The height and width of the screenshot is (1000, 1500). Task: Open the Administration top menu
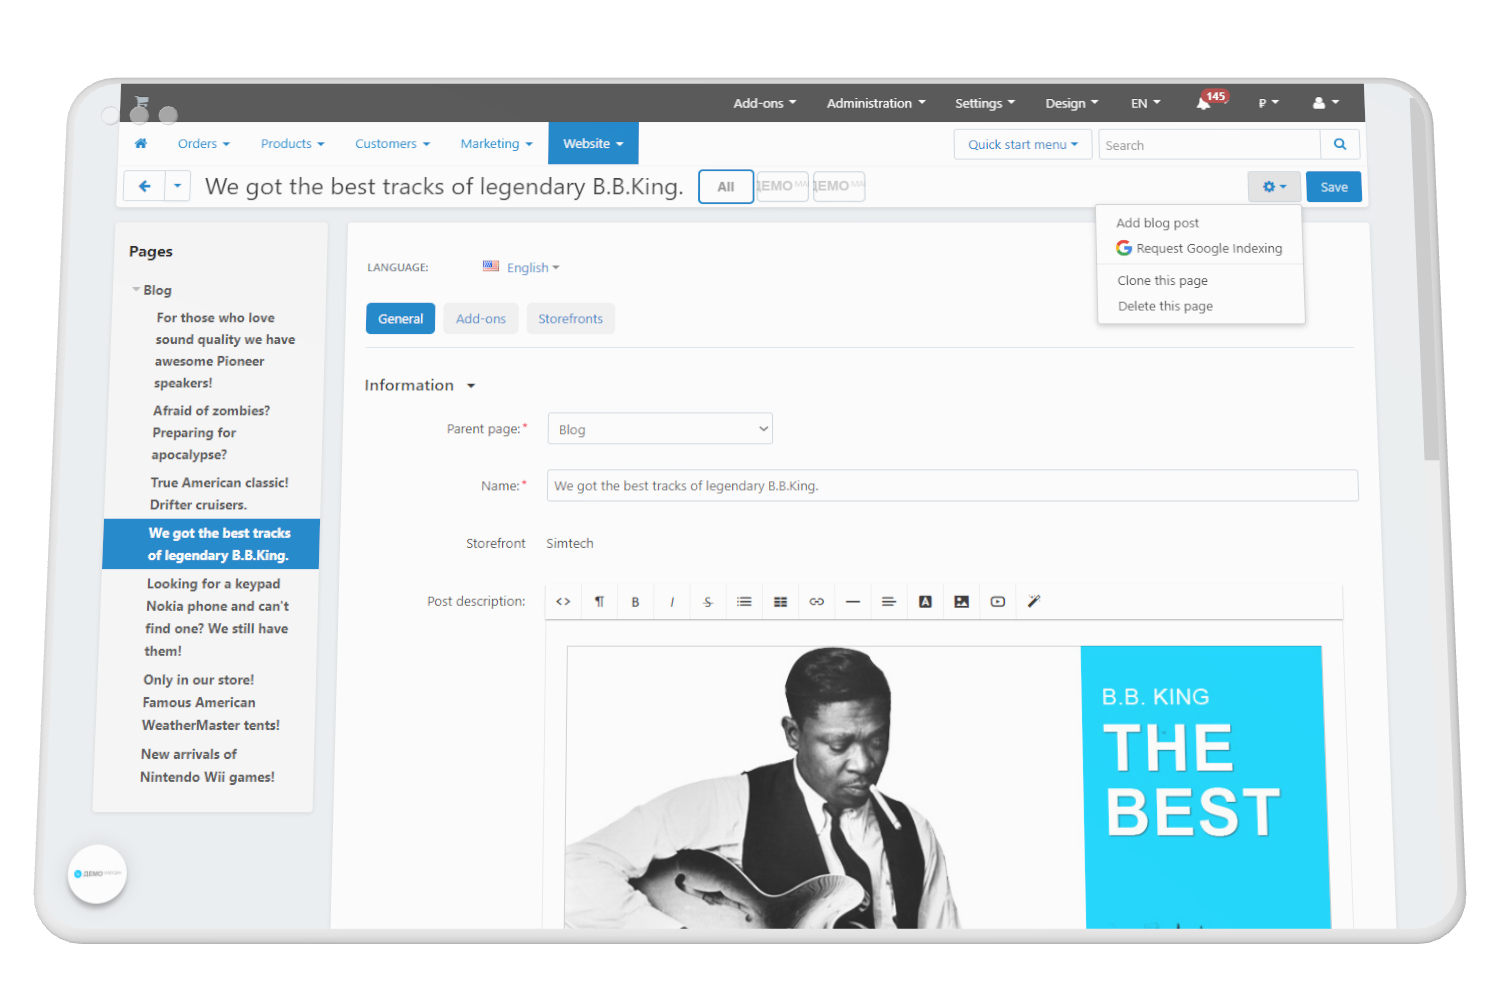point(876,103)
